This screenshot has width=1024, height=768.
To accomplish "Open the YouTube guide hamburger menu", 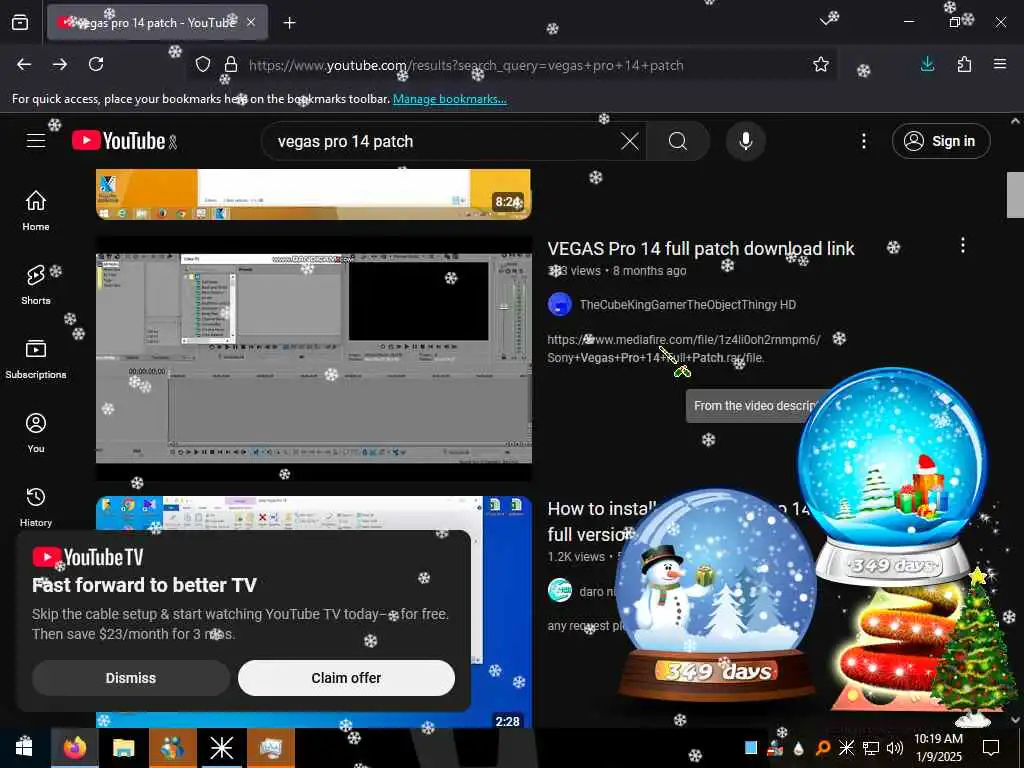I will tap(36, 141).
